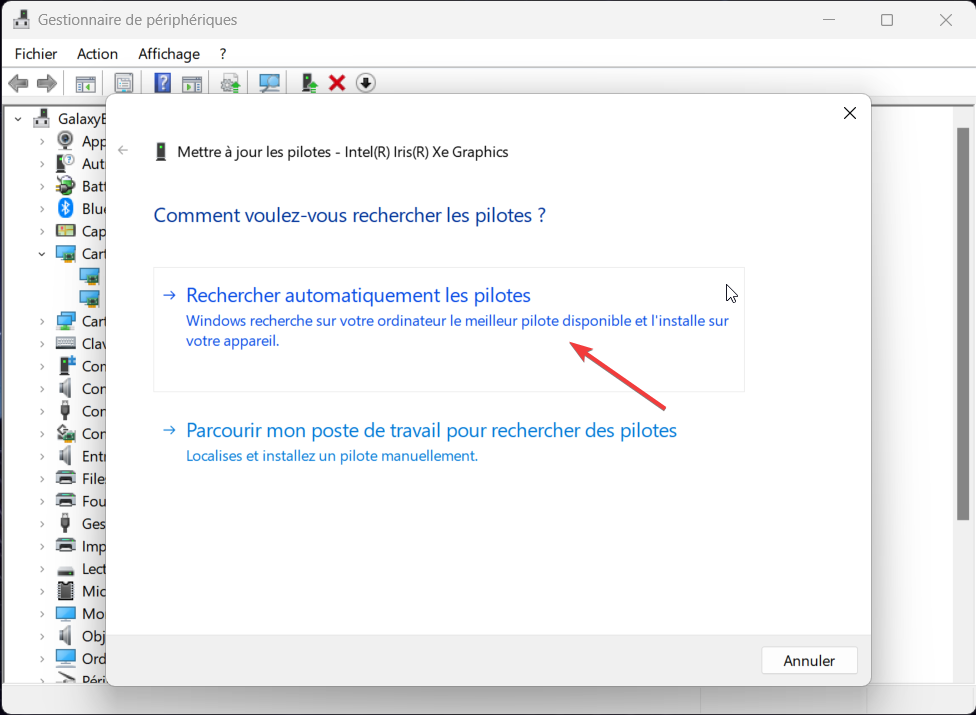The width and height of the screenshot is (976, 715).
Task: Click the Annuler button
Action: click(x=809, y=660)
